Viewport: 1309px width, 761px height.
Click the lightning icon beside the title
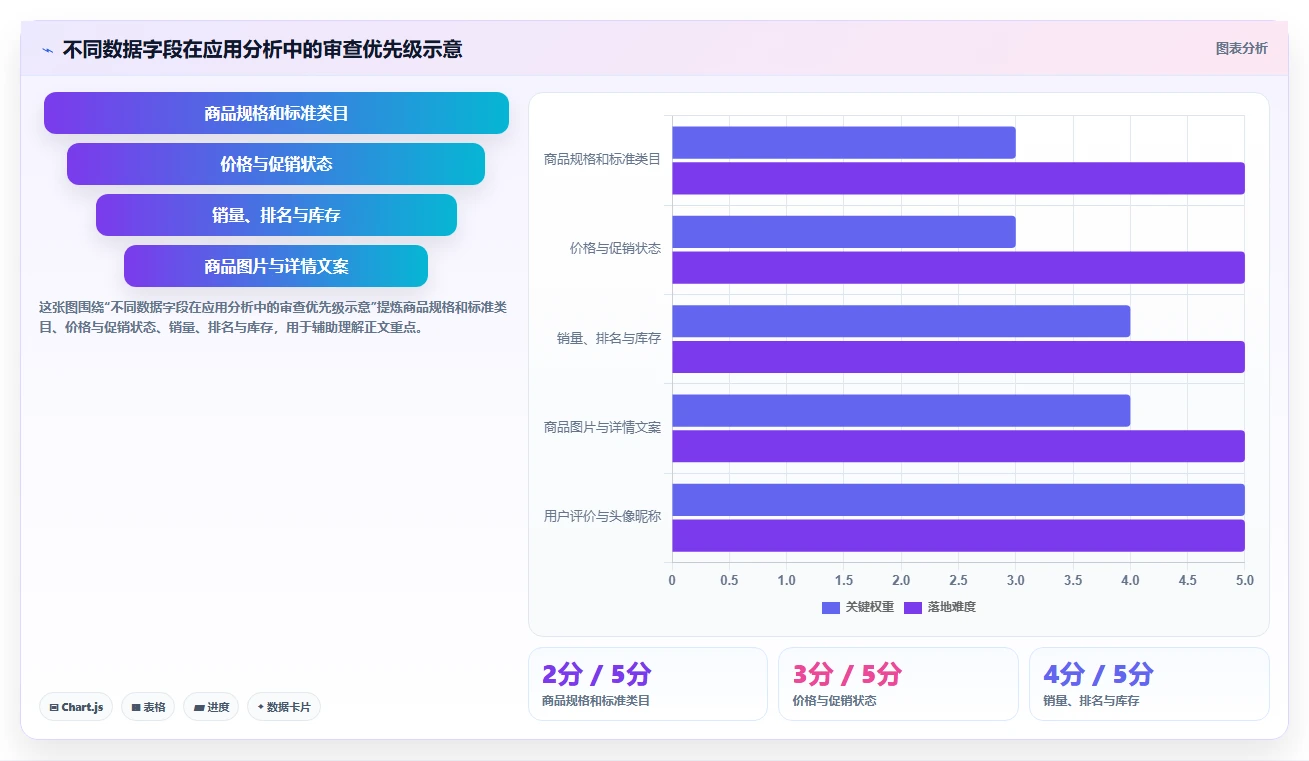(47, 50)
